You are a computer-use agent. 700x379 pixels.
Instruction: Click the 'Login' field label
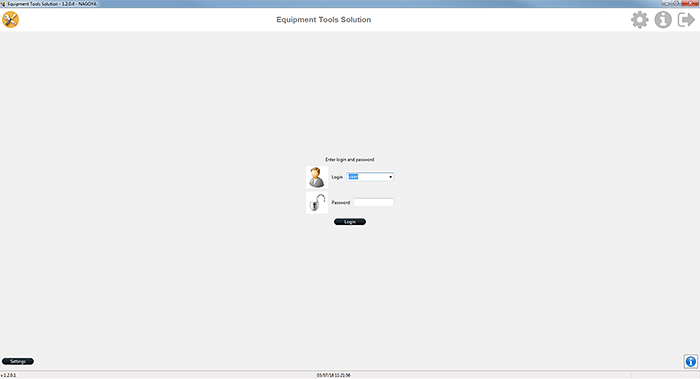tap(337, 177)
